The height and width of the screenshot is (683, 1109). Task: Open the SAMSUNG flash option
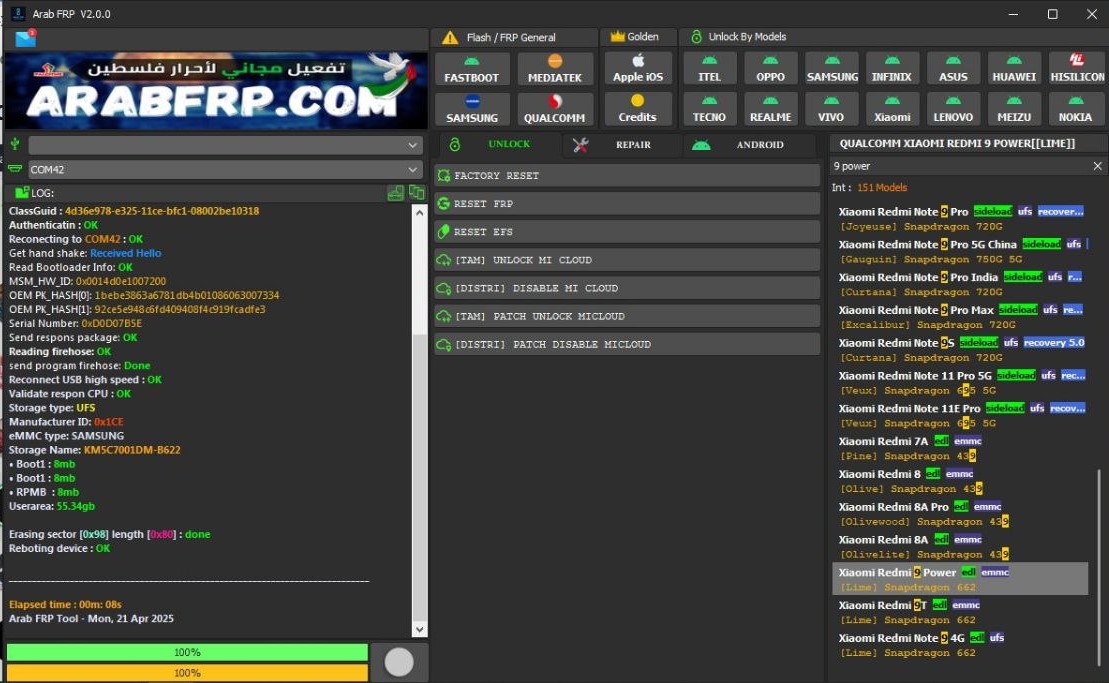point(472,110)
